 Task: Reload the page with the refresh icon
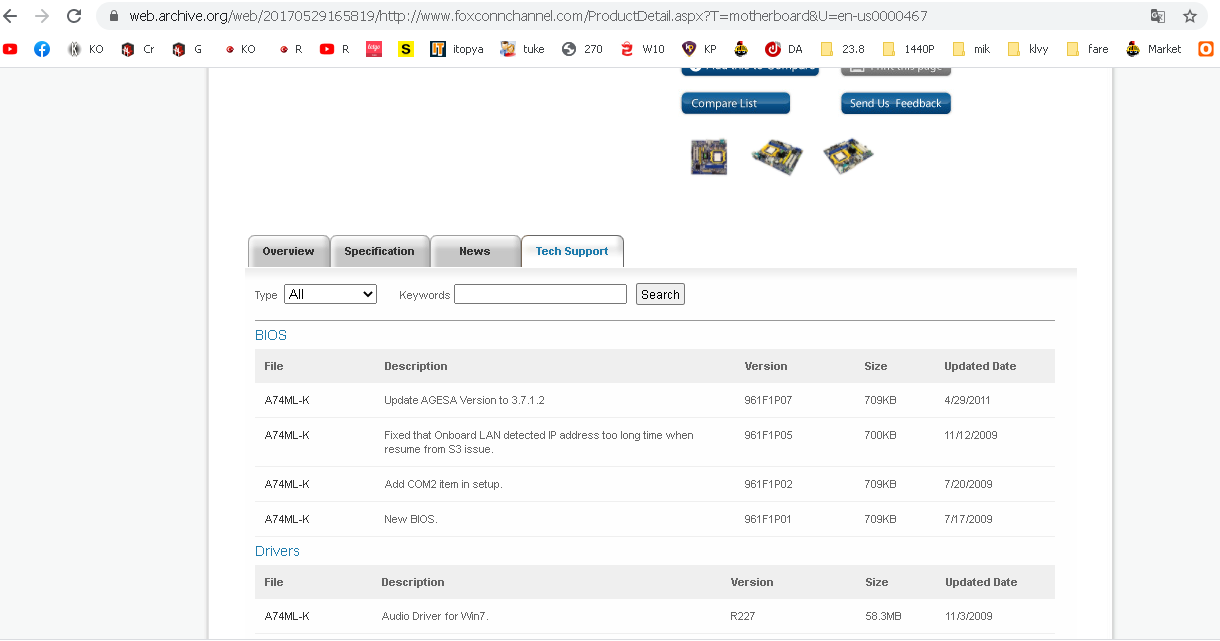click(74, 16)
